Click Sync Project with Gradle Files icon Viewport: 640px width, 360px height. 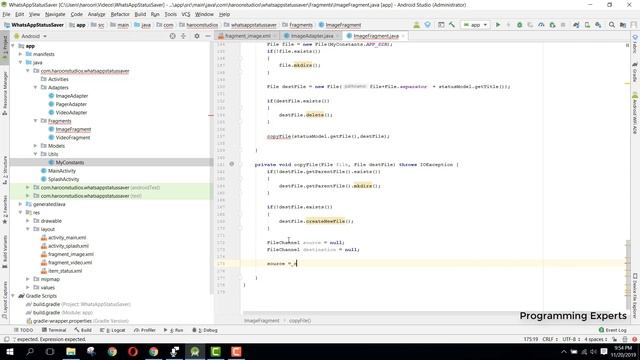coord(576,25)
